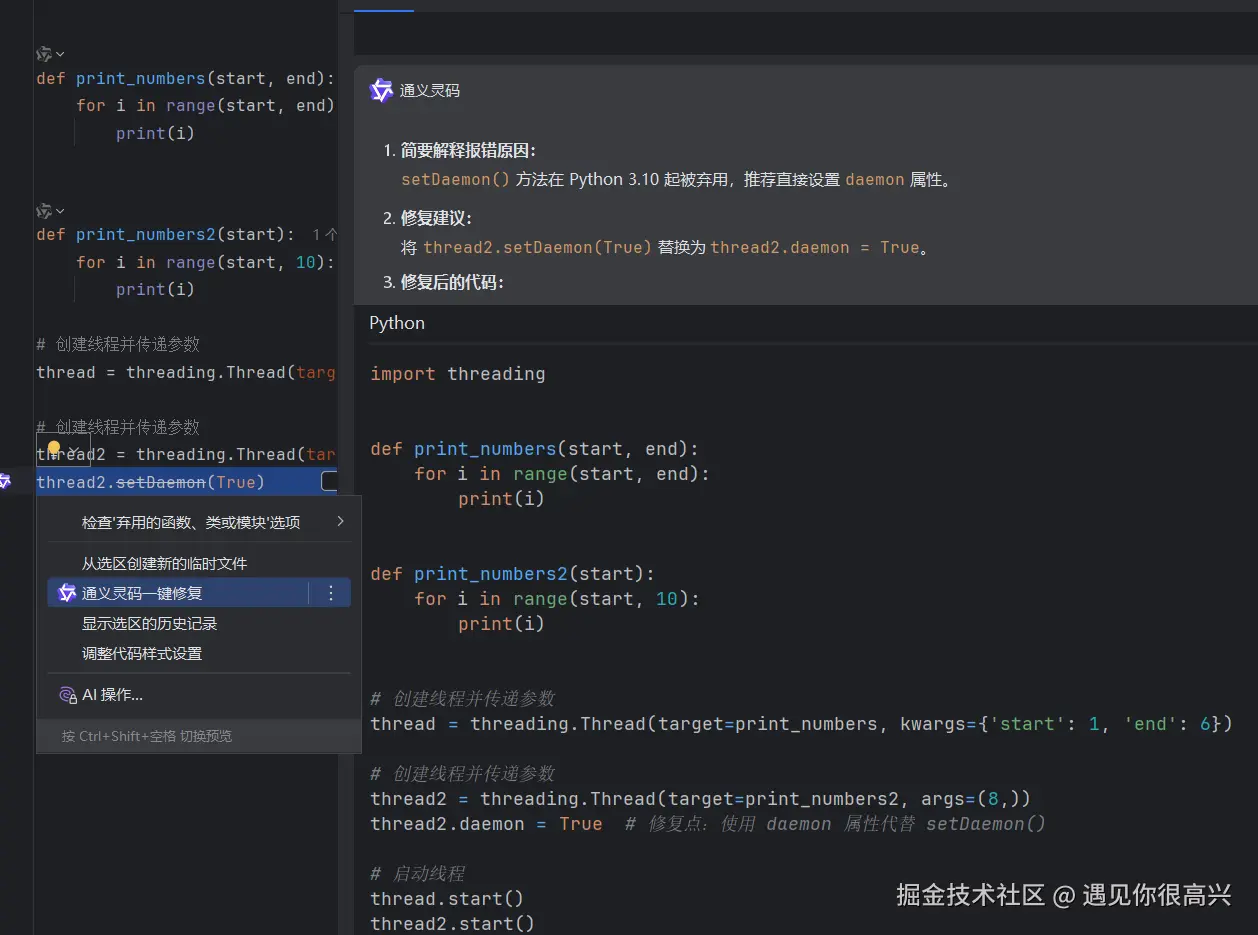Click comment 修复点:使用 daemon 属性代替 setDaemon()
Screen dimensions: 1258x935
coord(836,824)
